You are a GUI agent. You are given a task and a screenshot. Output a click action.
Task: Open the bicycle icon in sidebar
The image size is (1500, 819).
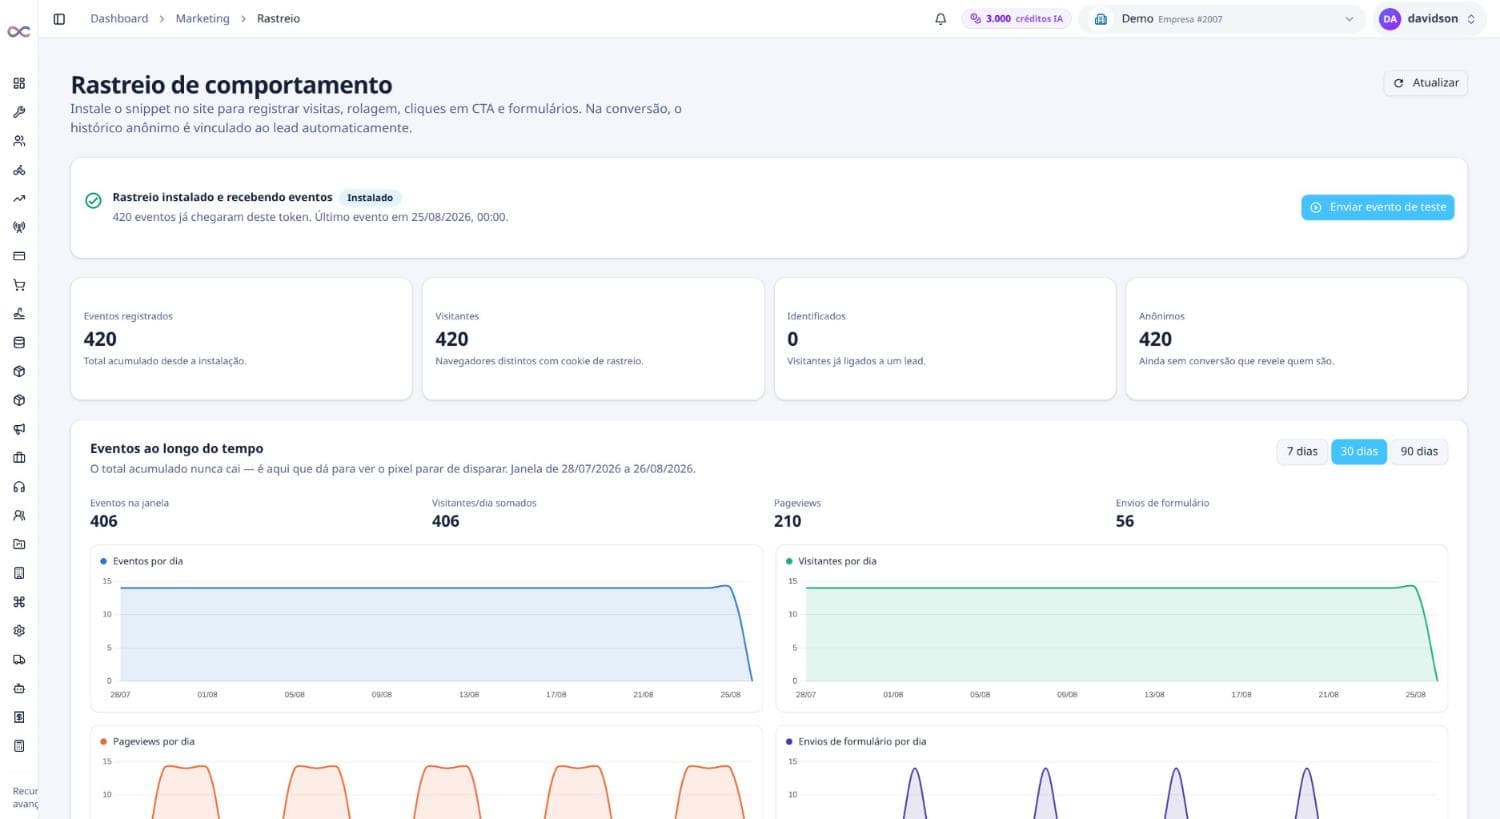[19, 170]
